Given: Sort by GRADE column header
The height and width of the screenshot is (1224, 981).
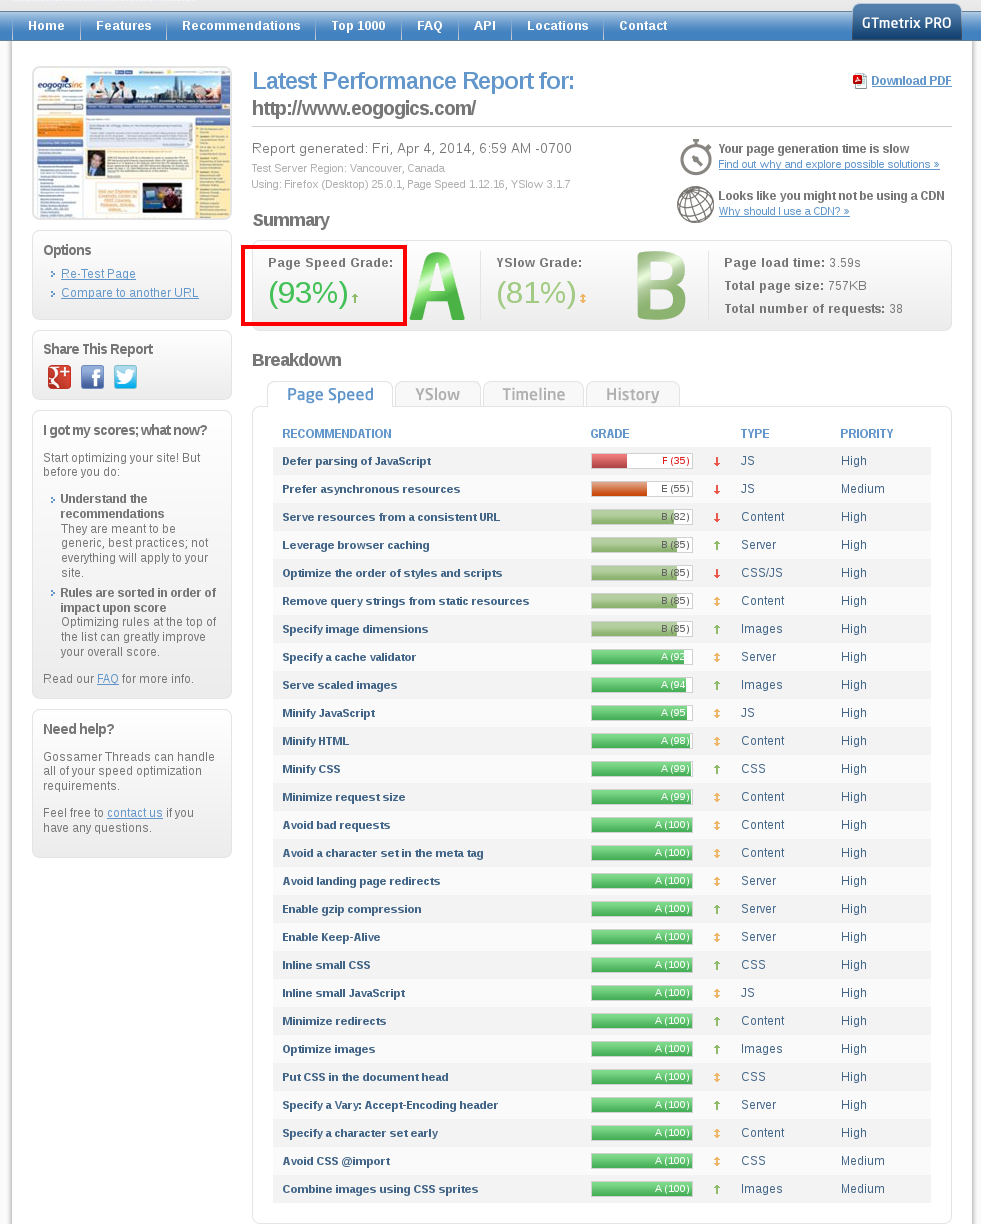Looking at the screenshot, I should pos(610,434).
